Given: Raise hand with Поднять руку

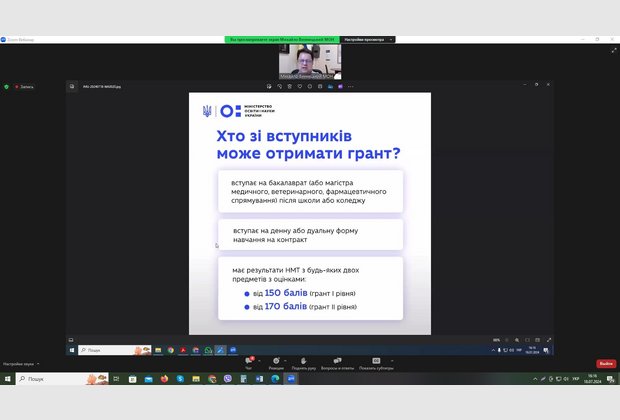Looking at the screenshot, I should [306, 364].
